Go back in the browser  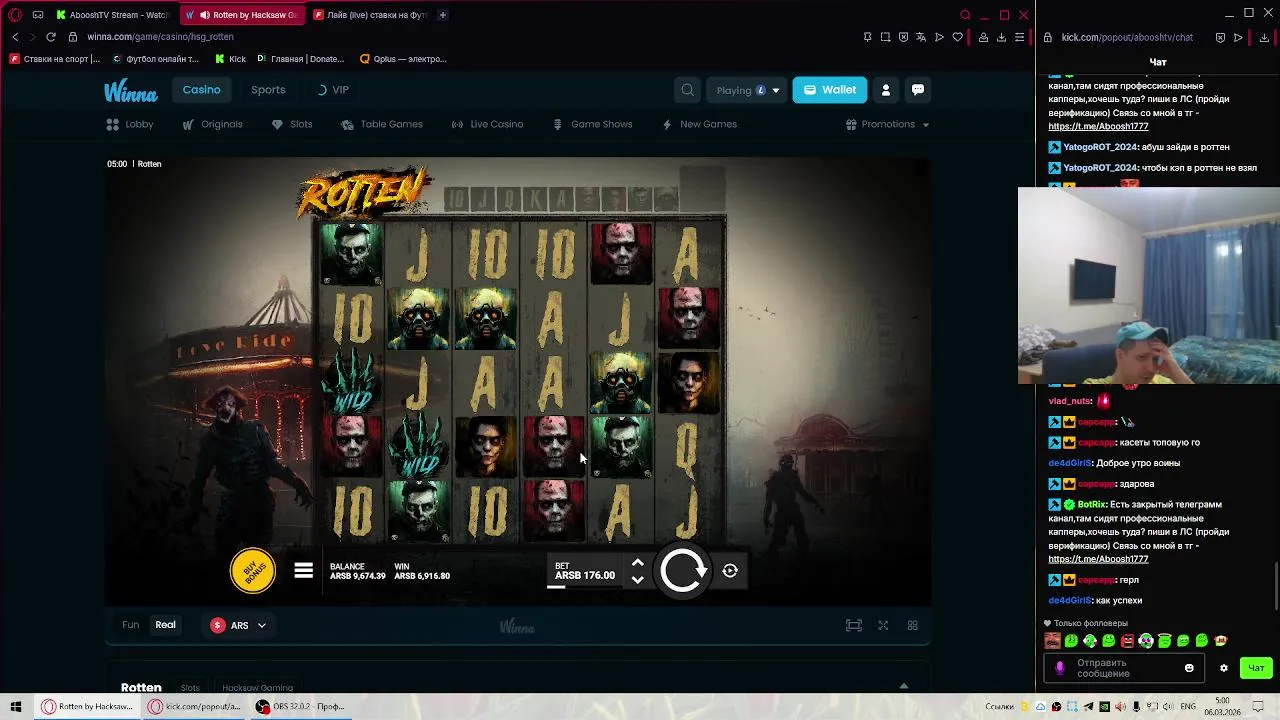pos(15,37)
